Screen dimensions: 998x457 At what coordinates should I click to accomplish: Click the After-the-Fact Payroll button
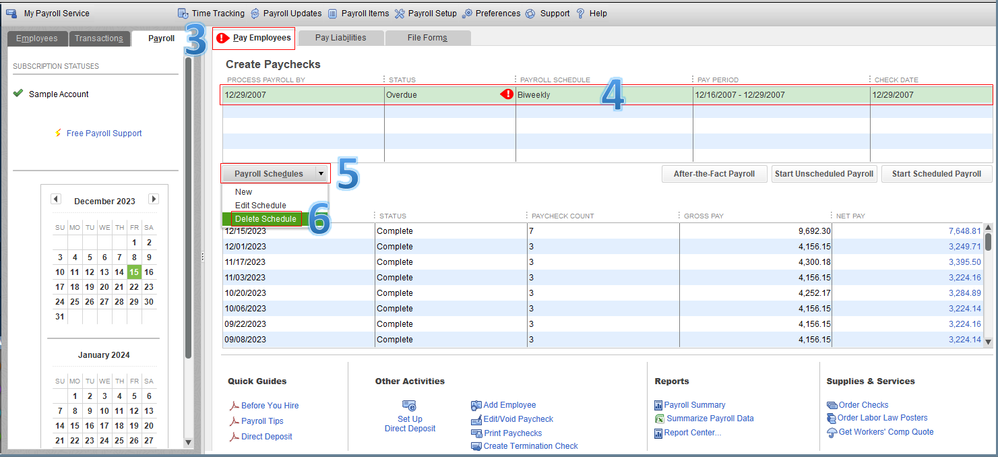pos(714,174)
